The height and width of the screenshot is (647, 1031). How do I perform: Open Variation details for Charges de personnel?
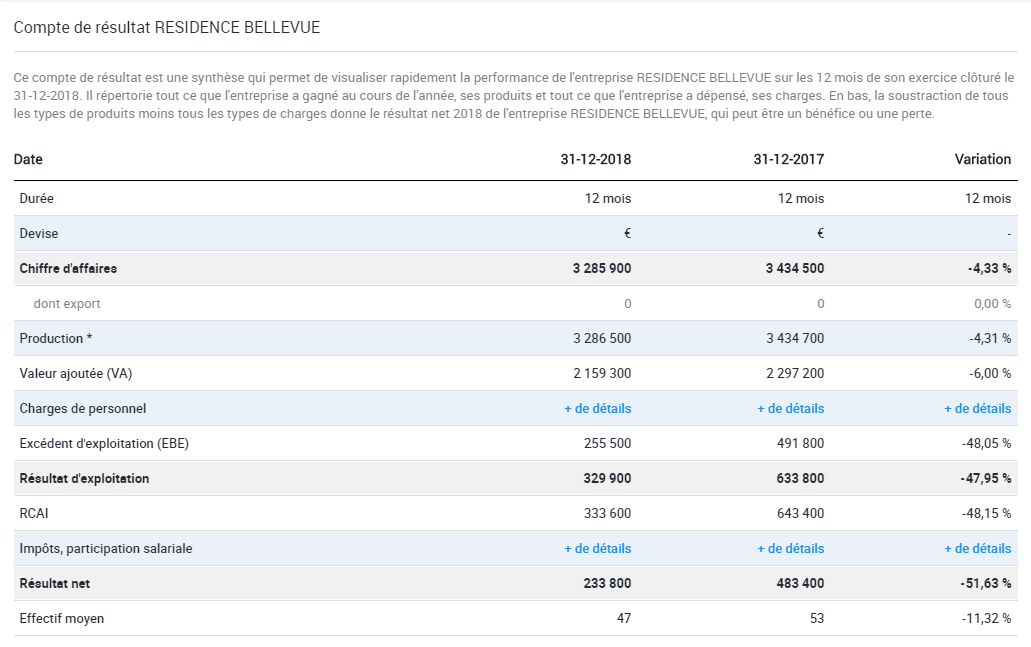coord(978,408)
